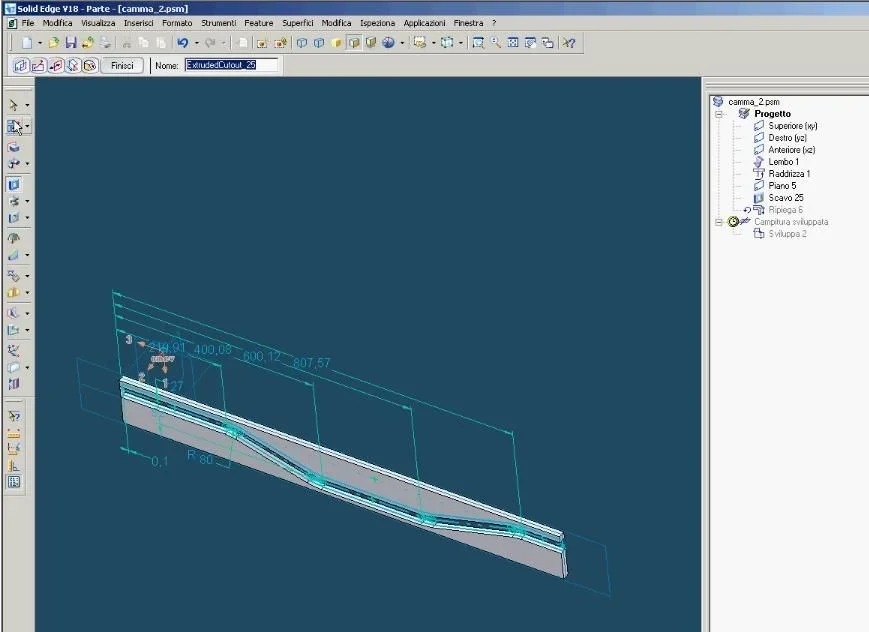Screen dimensions: 869x632
Task: Click the Fit view icon
Action: coord(513,43)
